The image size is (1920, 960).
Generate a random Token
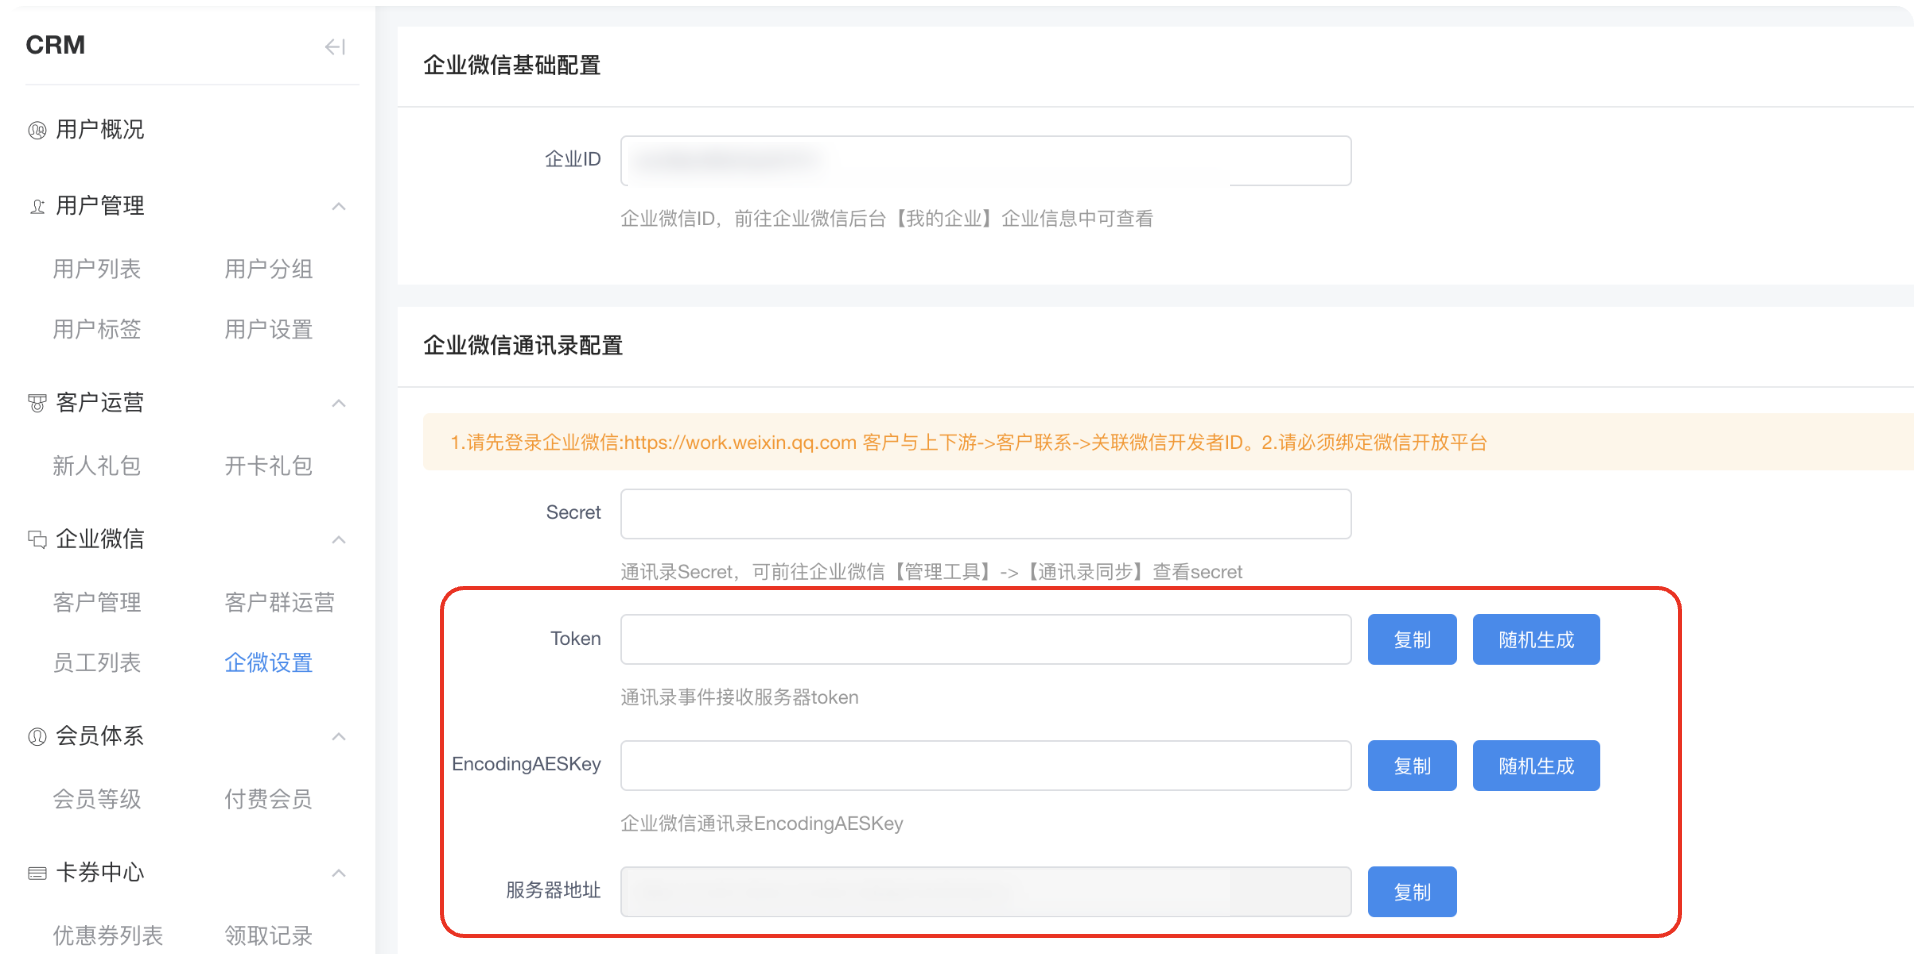click(1535, 640)
